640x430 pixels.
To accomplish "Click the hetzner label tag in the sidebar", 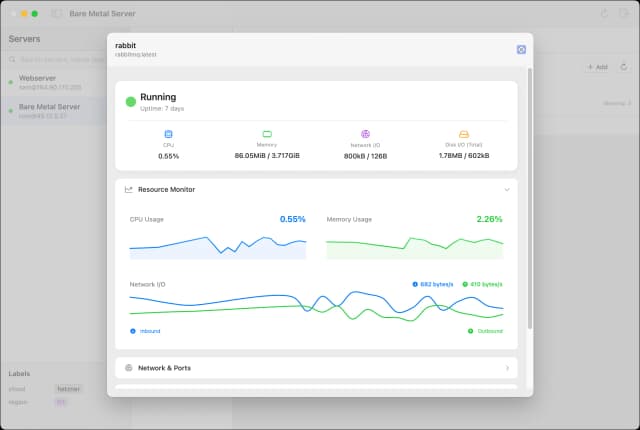I will pos(69,389).
